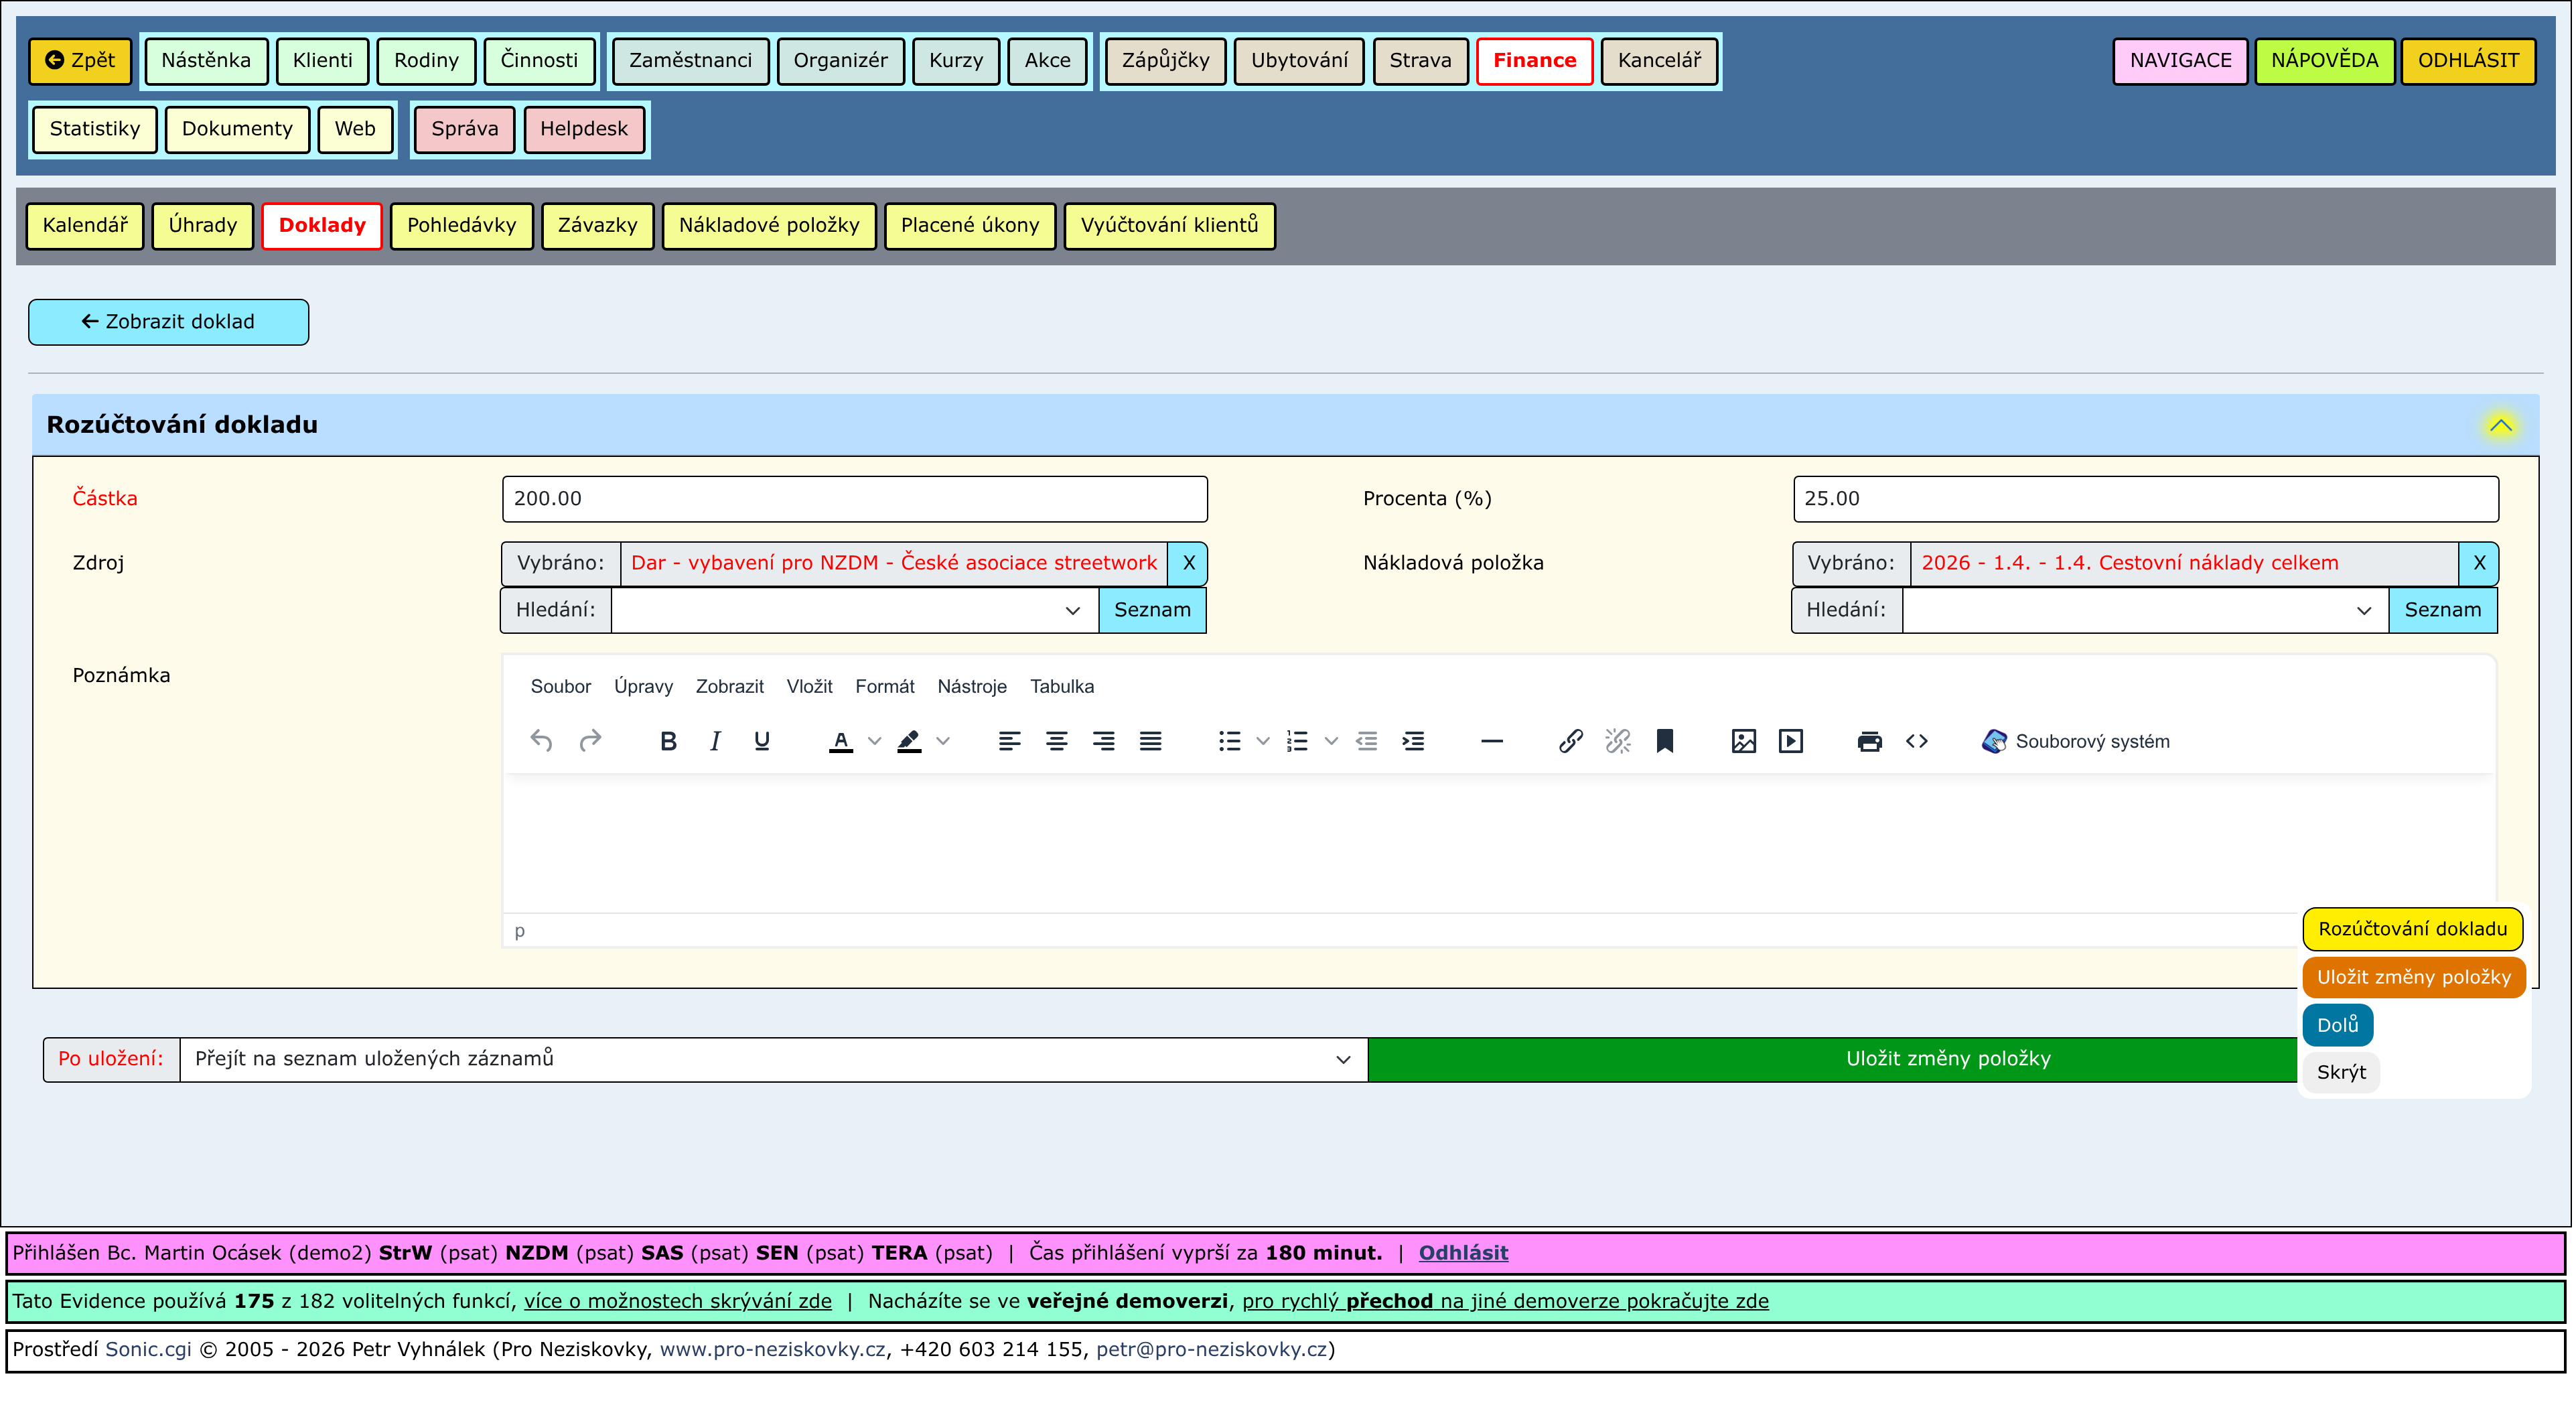Open the highlight color swatch tool

click(908, 741)
